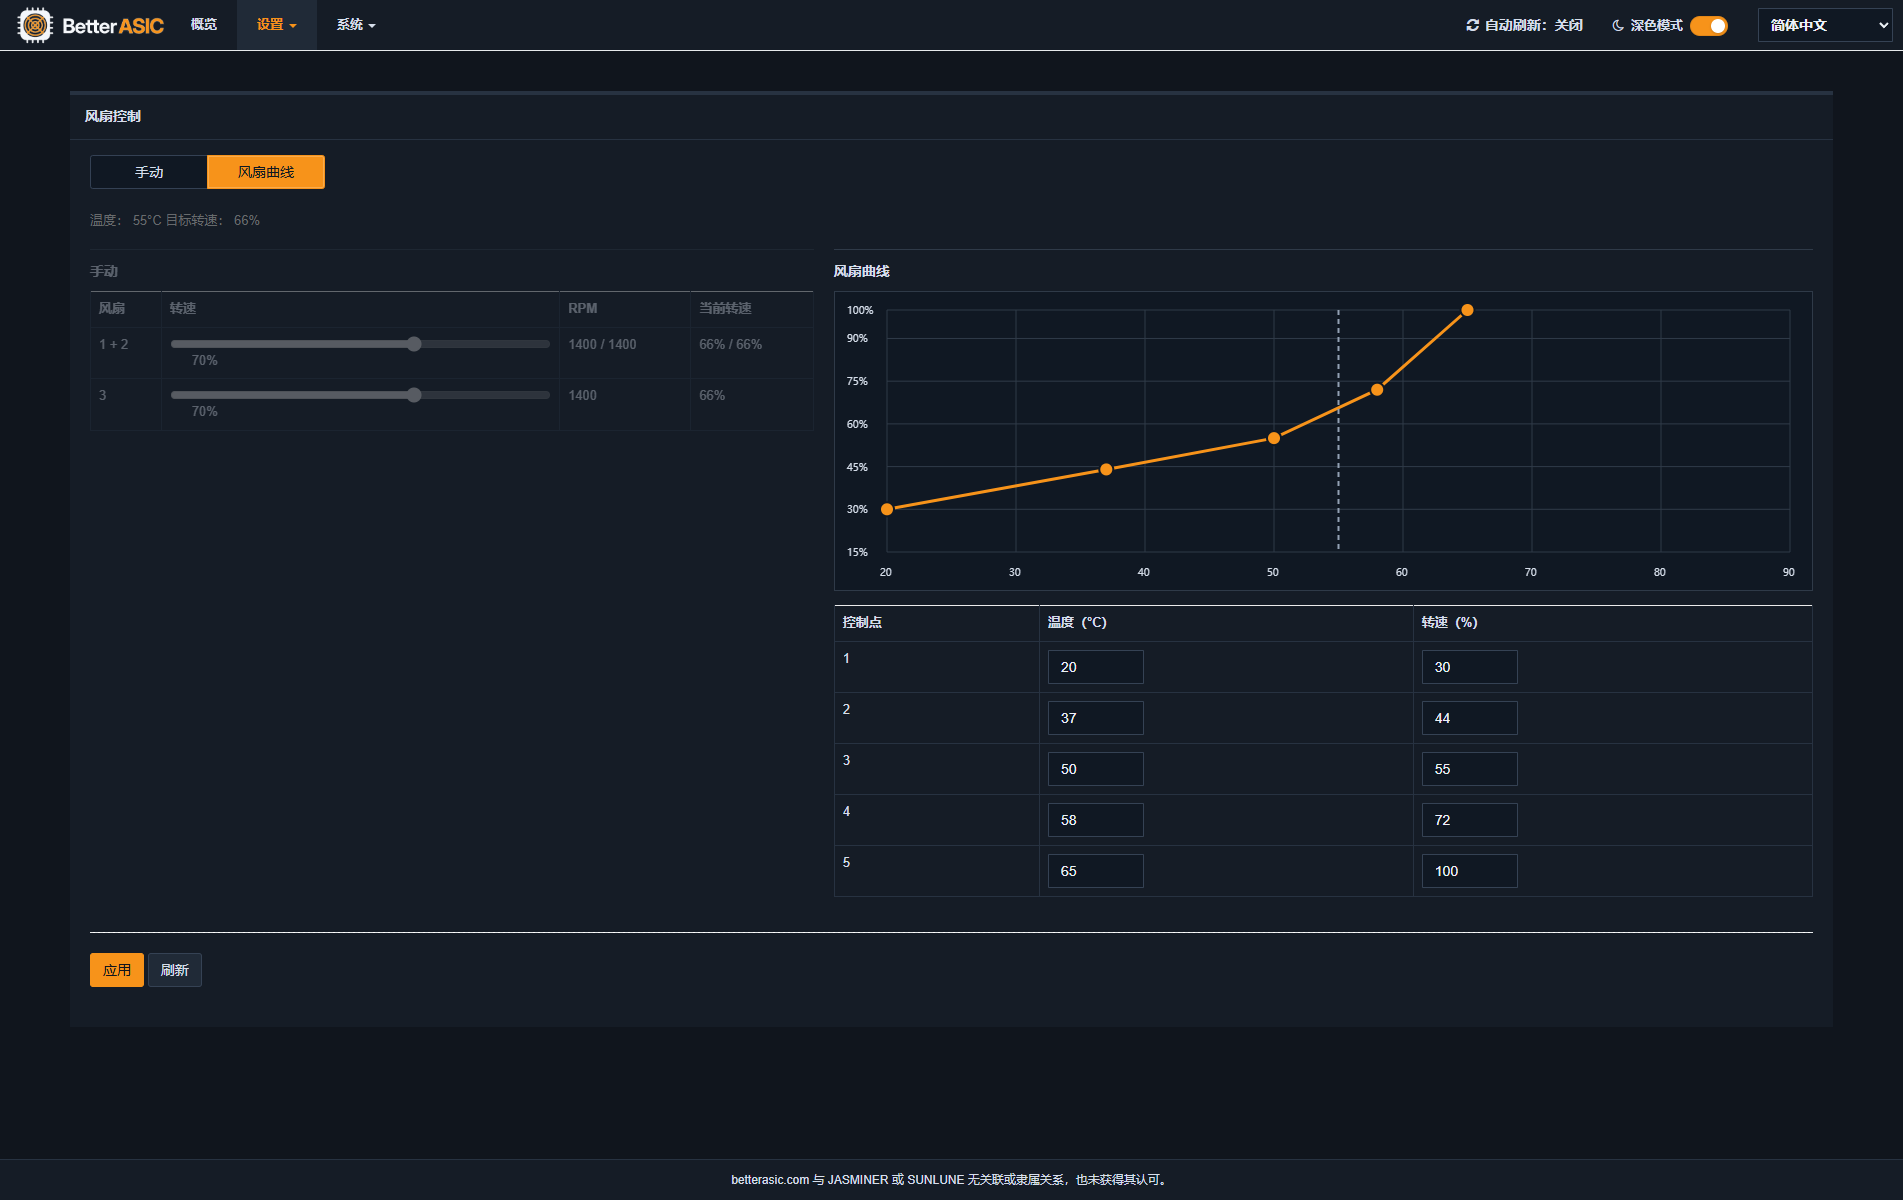Click the curve point at 50°C, 55%
Screen dimensions: 1903x1200
click(1274, 438)
